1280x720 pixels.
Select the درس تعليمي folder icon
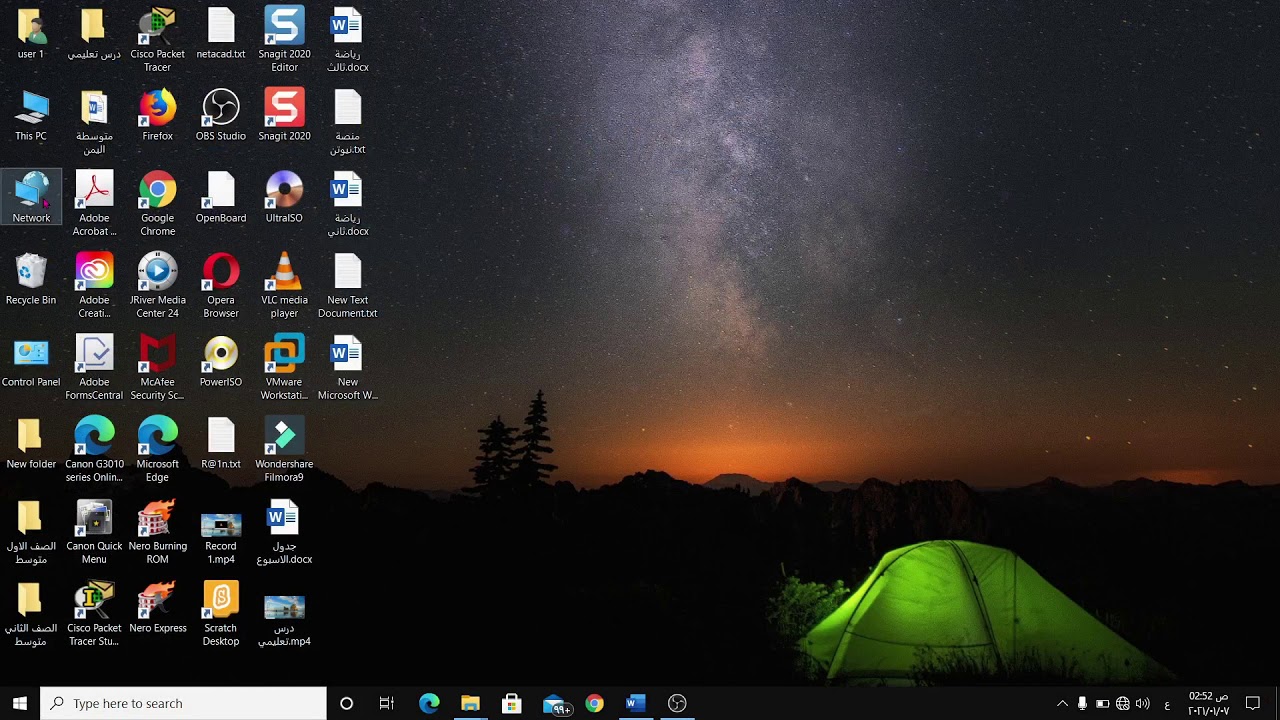point(94,33)
